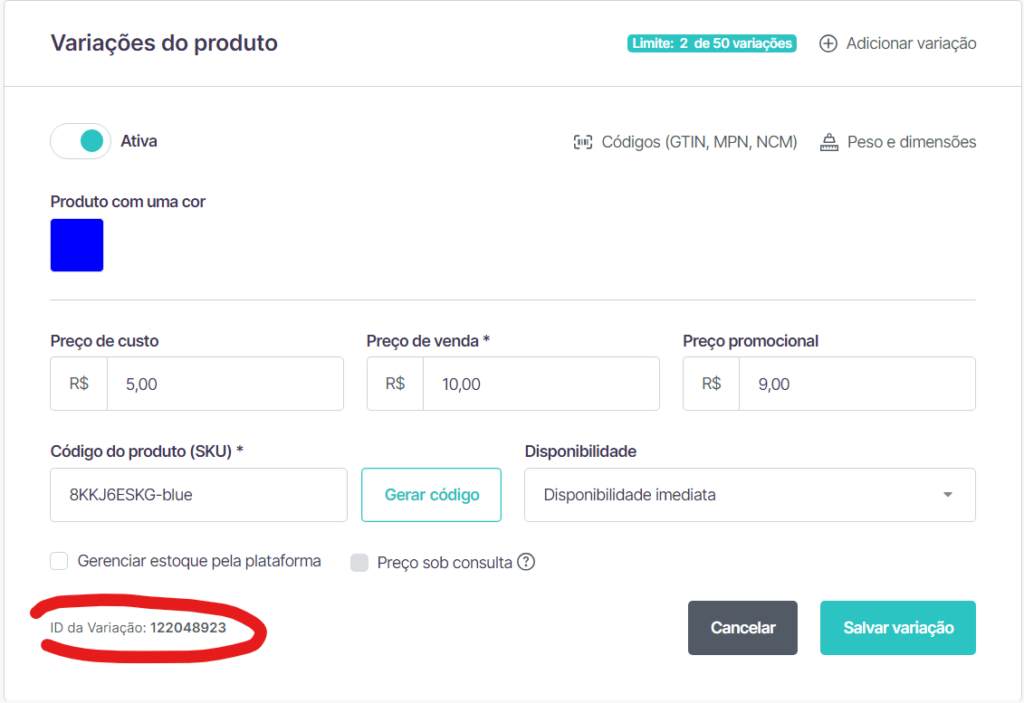Image resolution: width=1024 pixels, height=703 pixels.
Task: Click the Limite: 2 de 50 variações badge
Action: (712, 43)
